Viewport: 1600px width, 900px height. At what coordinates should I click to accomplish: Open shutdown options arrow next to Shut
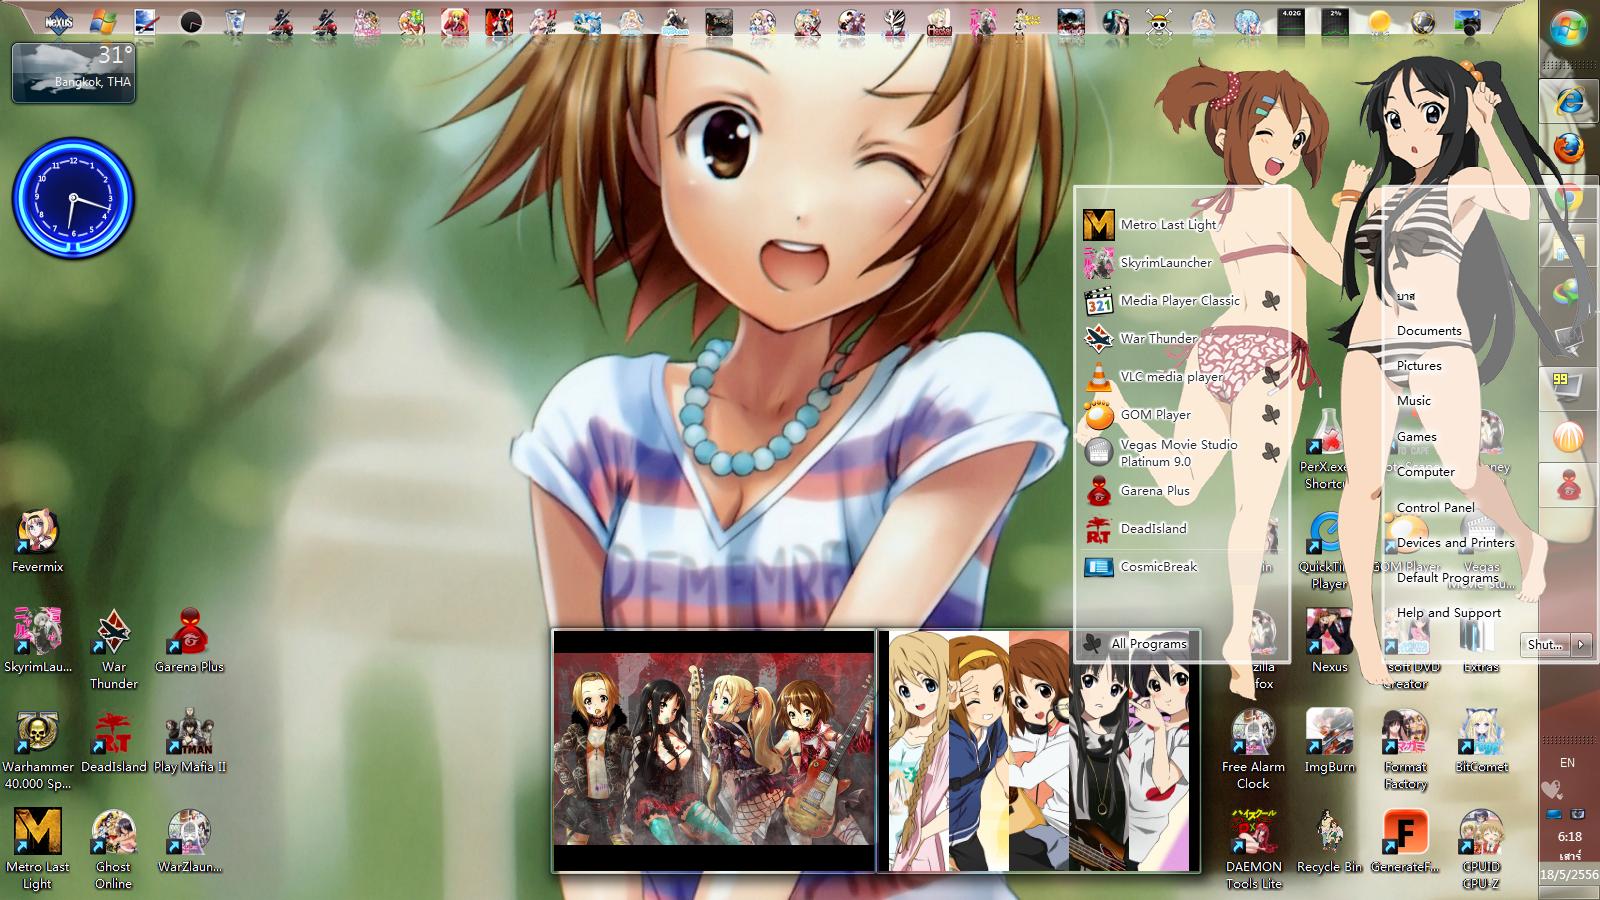point(1581,645)
